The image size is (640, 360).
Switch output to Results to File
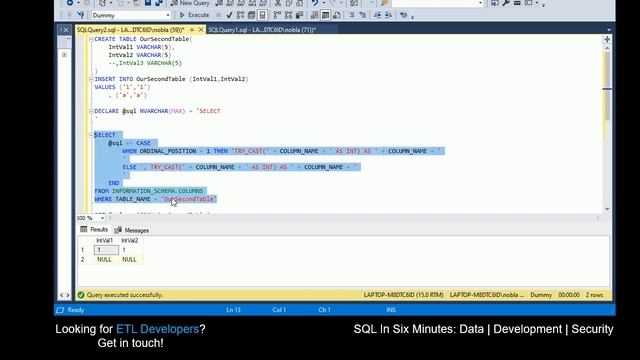pyautogui.click(x=337, y=15)
